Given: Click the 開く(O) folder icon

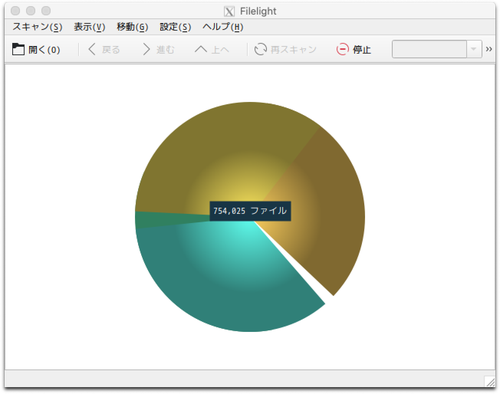Looking at the screenshot, I should pos(18,49).
